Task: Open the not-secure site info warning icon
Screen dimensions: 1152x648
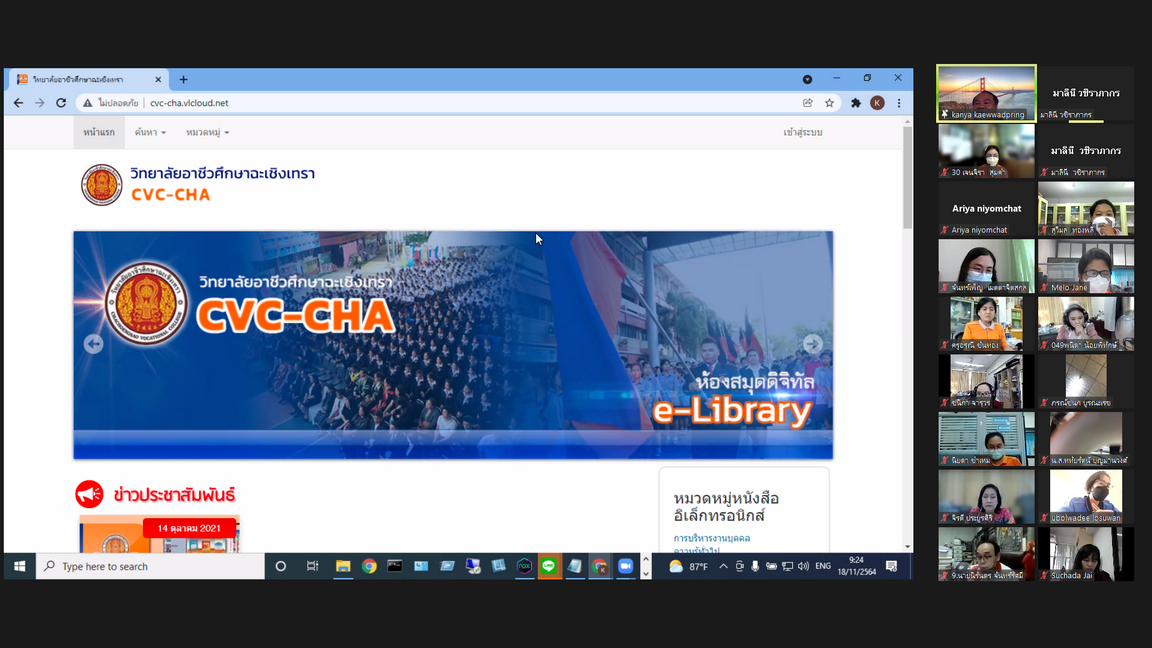Action: tap(87, 103)
